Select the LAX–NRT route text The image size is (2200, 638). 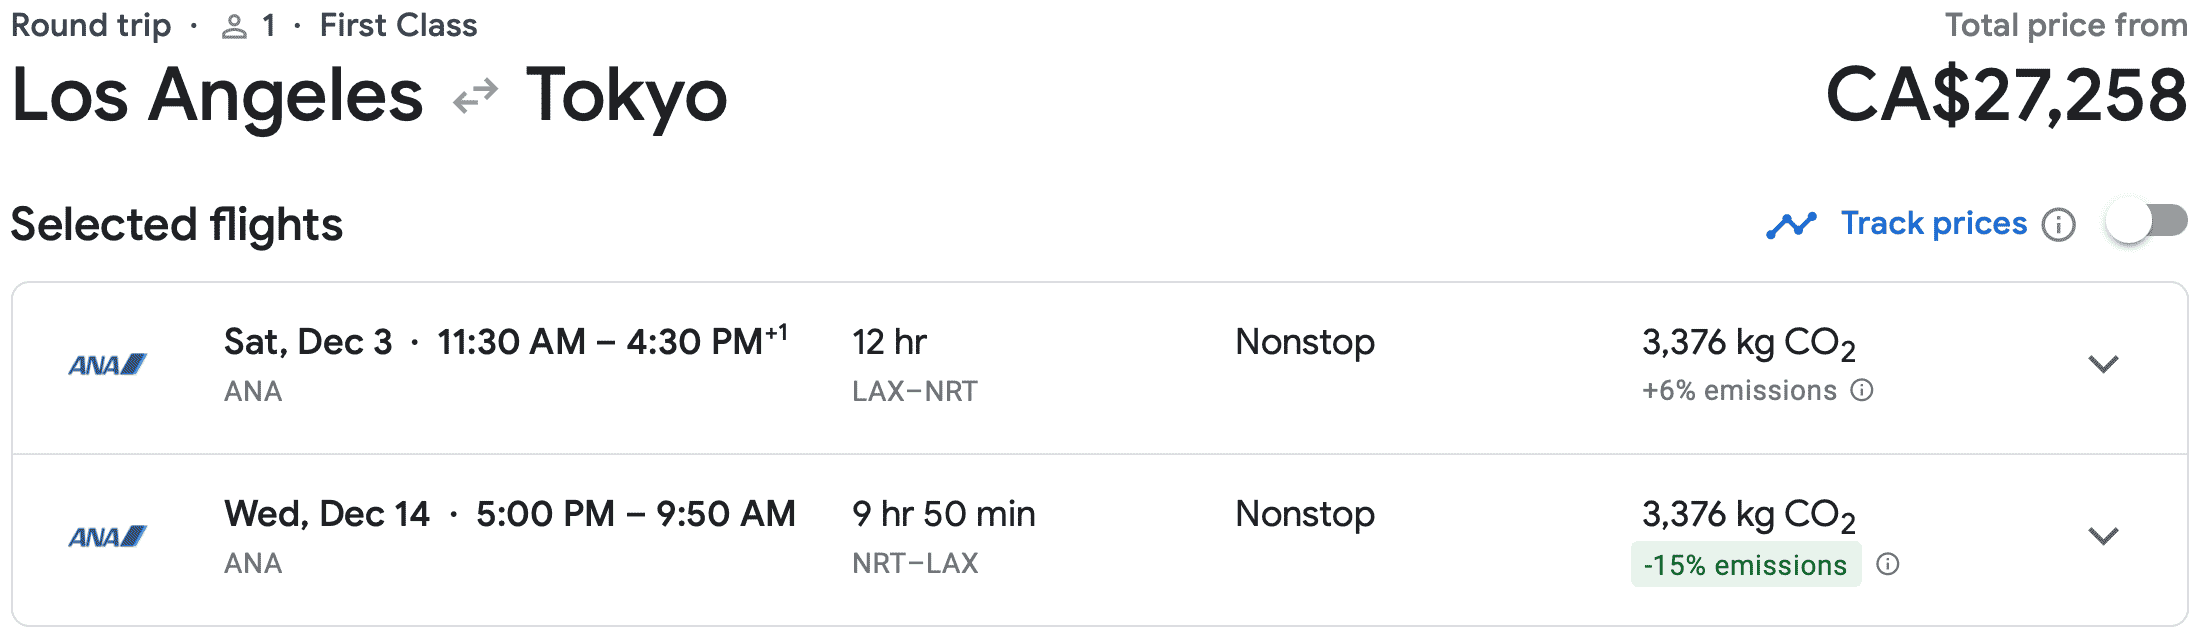[x=915, y=391]
